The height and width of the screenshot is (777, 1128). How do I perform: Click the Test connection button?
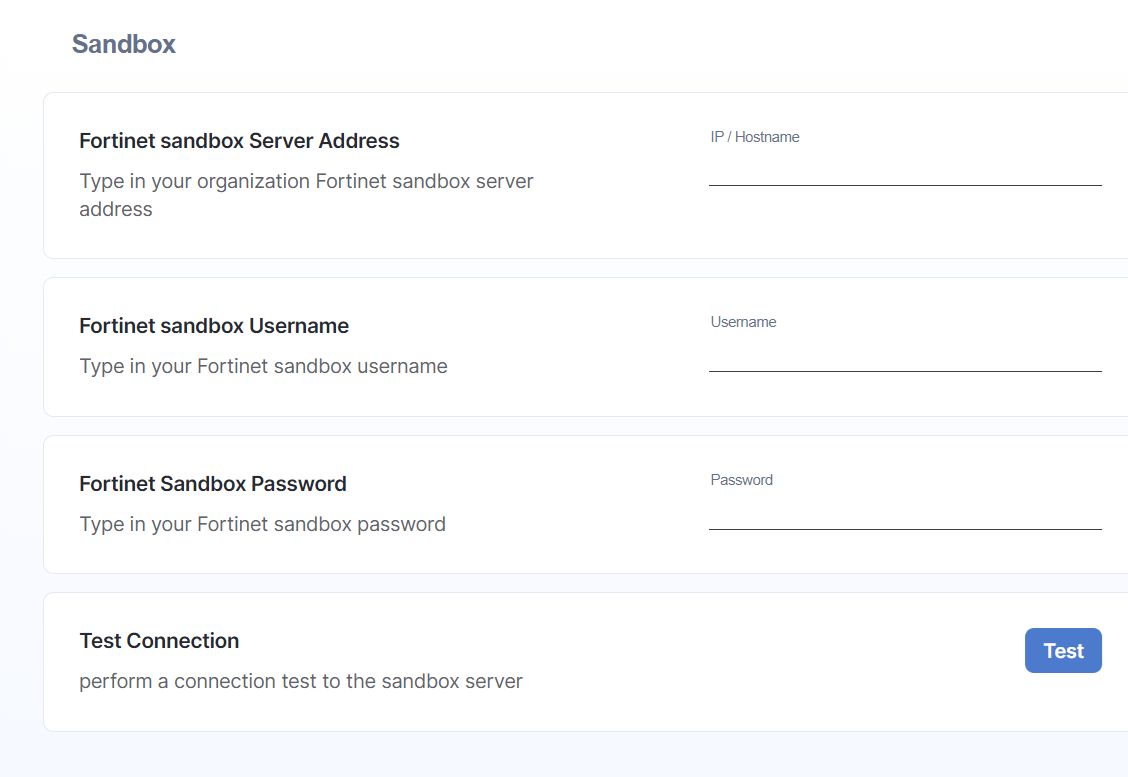pyautogui.click(x=1063, y=650)
